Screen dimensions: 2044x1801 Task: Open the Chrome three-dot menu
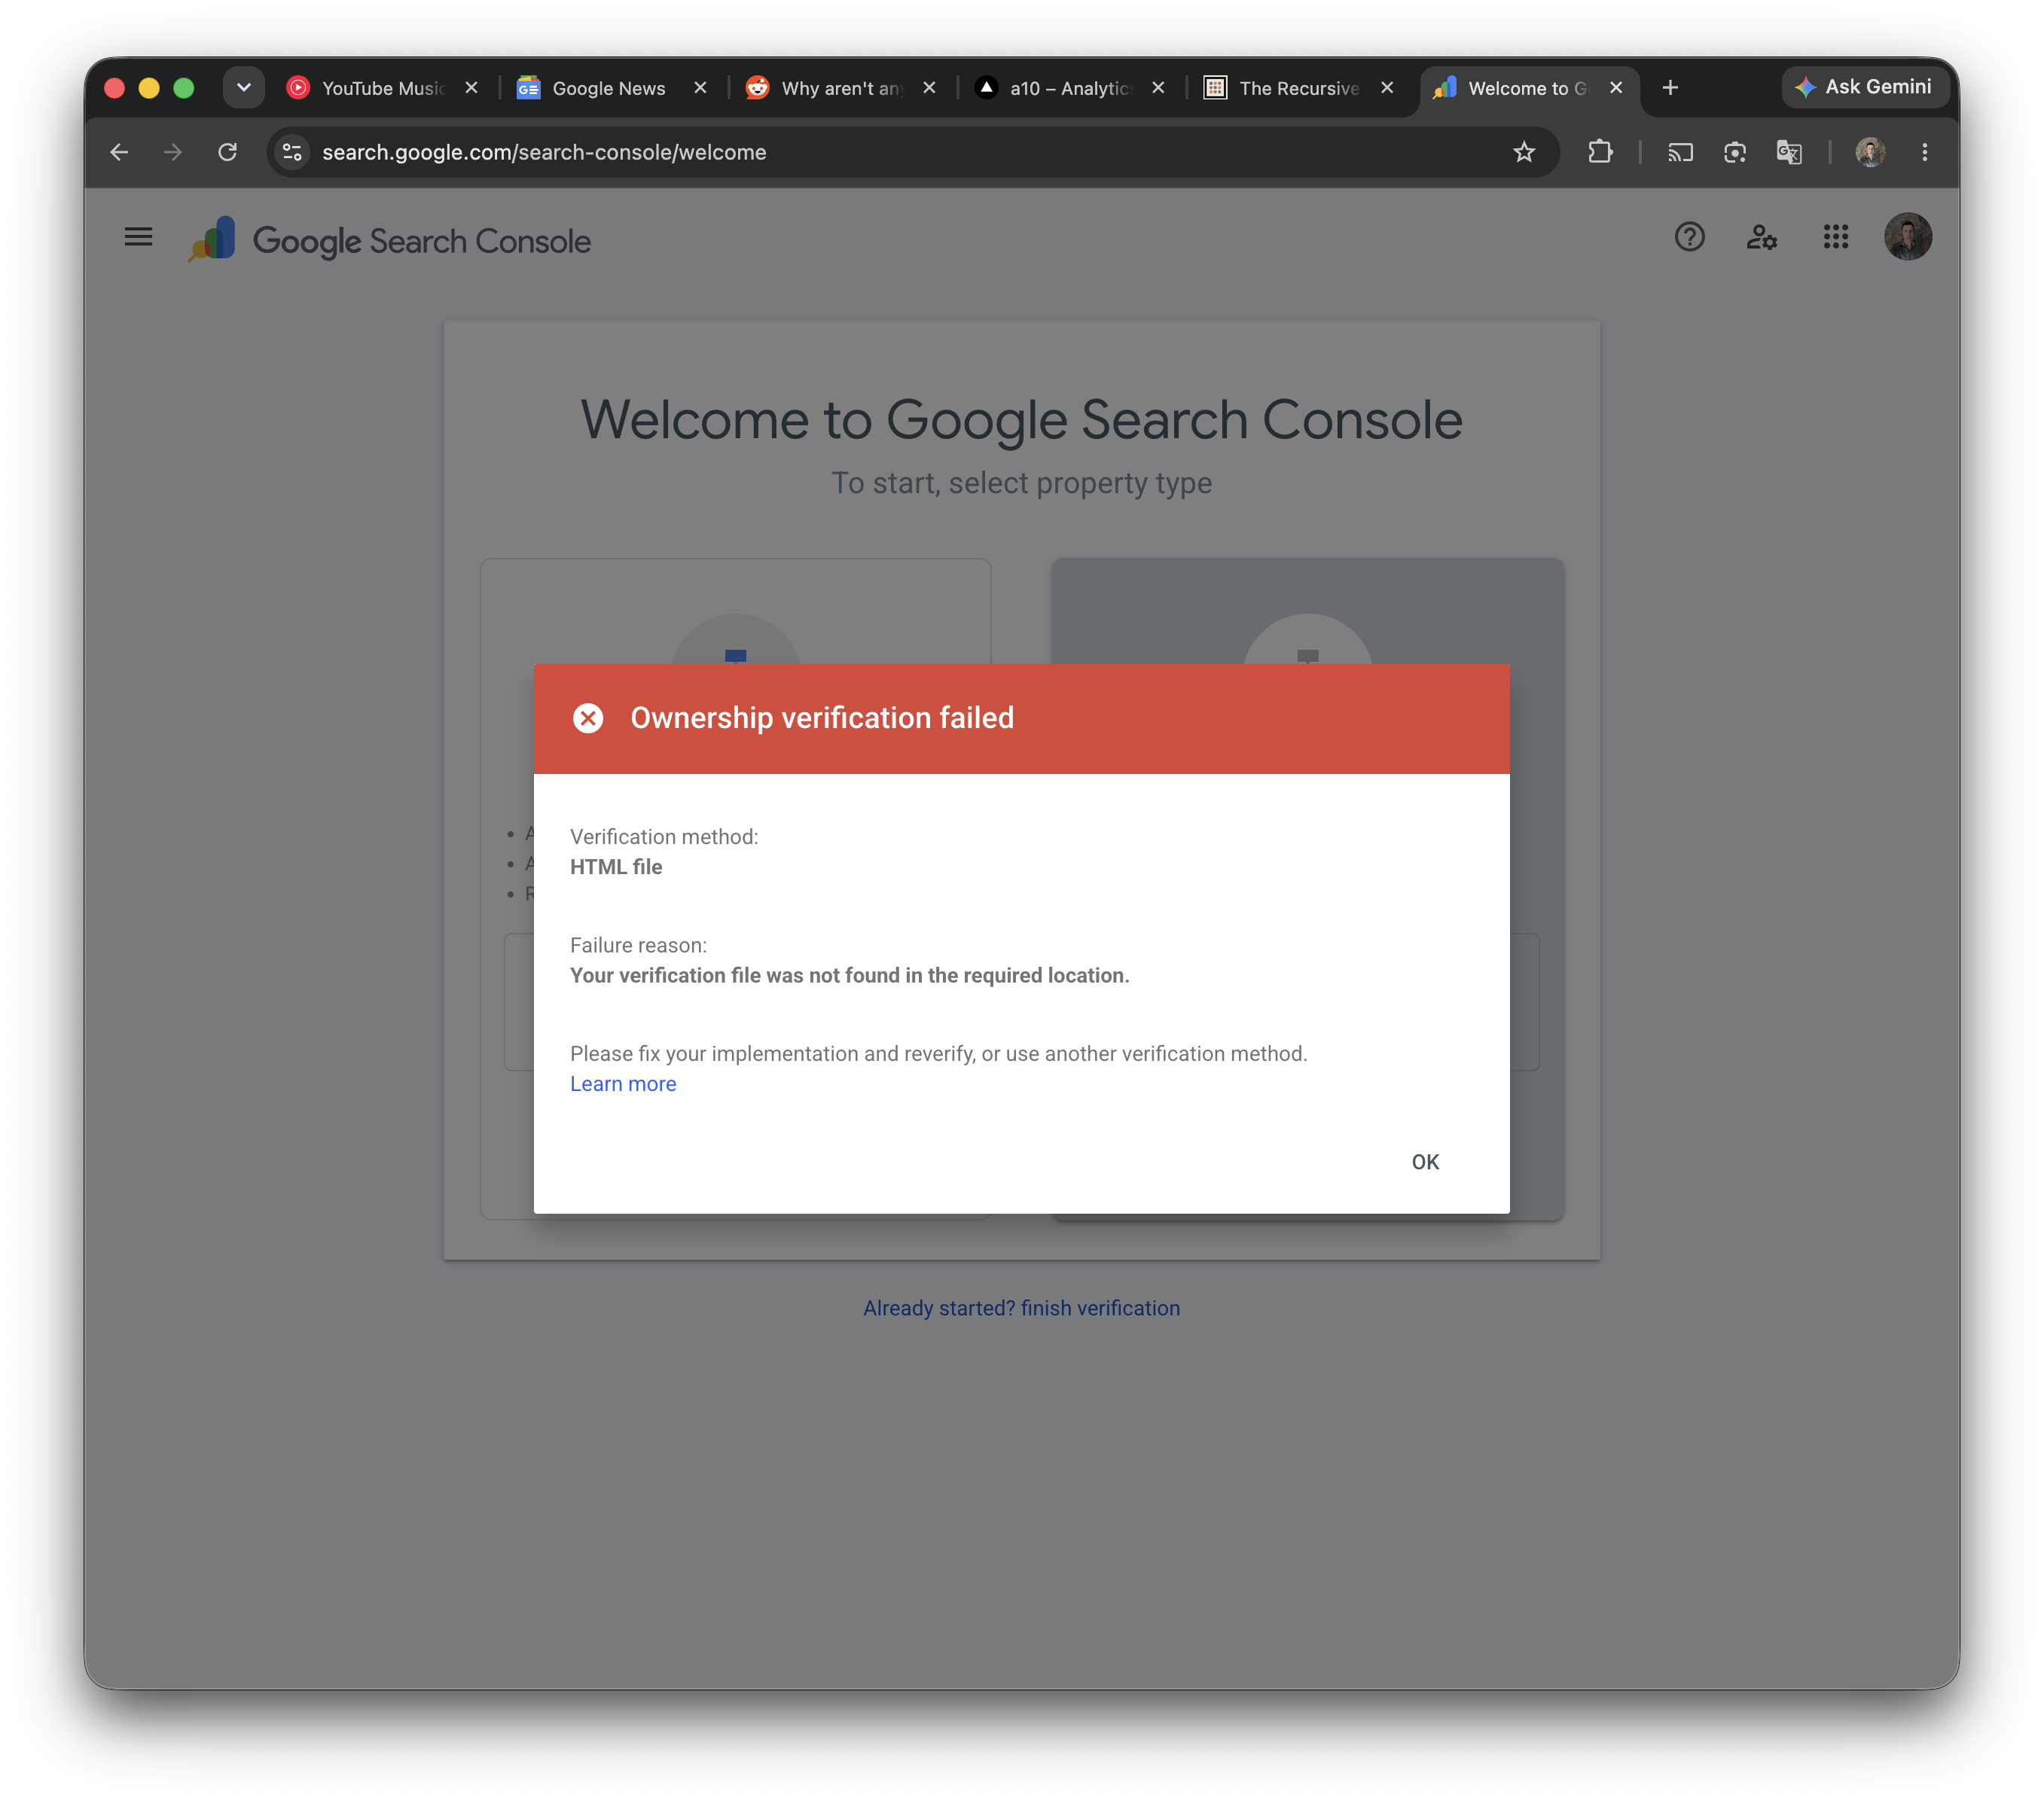point(1924,152)
